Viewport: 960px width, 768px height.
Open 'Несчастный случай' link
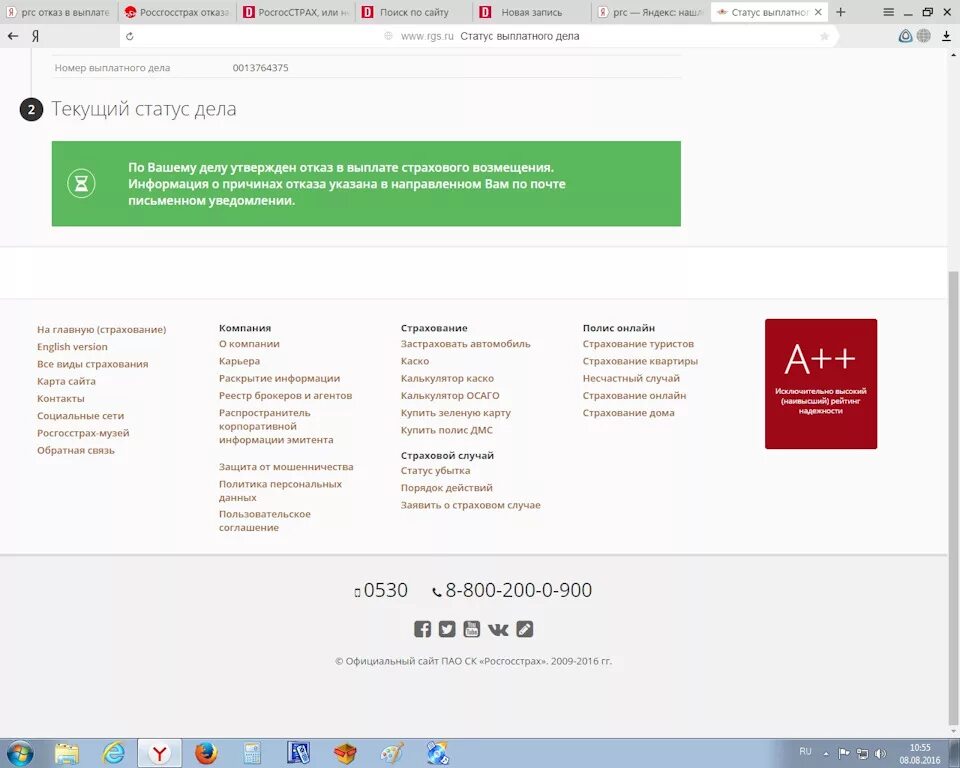(631, 378)
